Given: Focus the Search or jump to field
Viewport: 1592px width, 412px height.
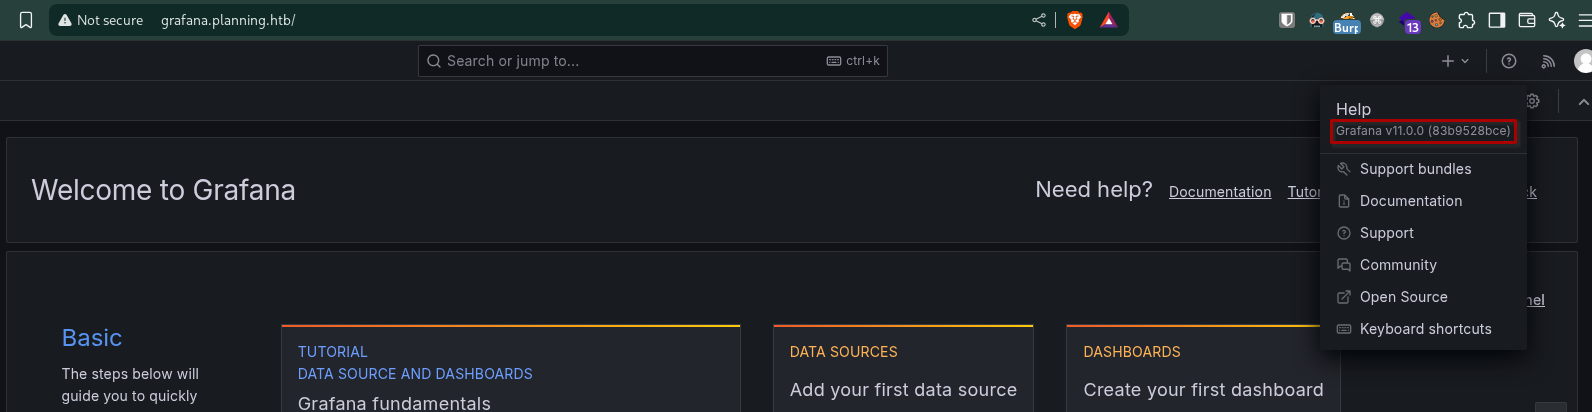Looking at the screenshot, I should click(652, 61).
